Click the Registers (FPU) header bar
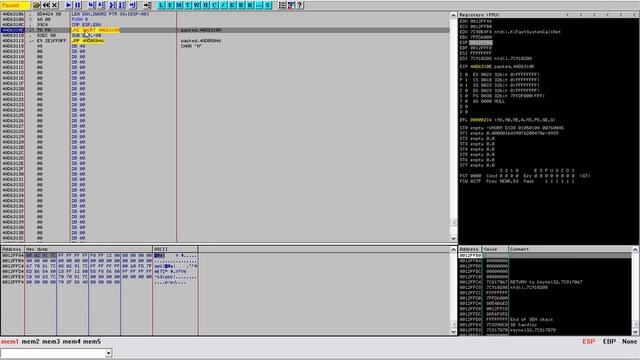The image size is (640, 360). coord(549,15)
